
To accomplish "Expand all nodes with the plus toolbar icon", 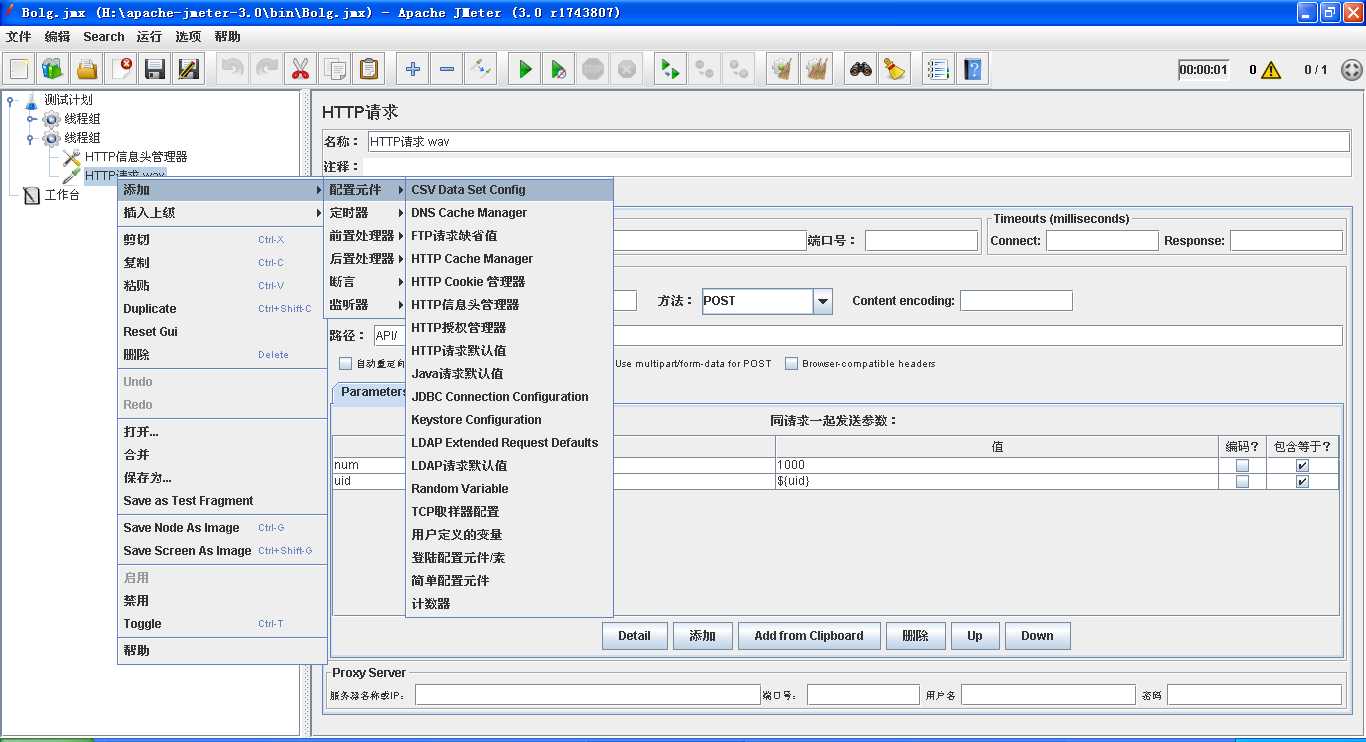I will tap(412, 69).
